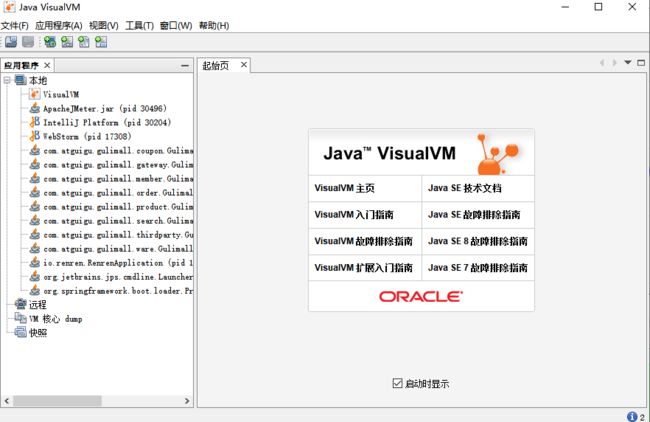The height and width of the screenshot is (422, 650).
Task: Click the scrollbar right arrow in applications panel
Action: (x=187, y=401)
